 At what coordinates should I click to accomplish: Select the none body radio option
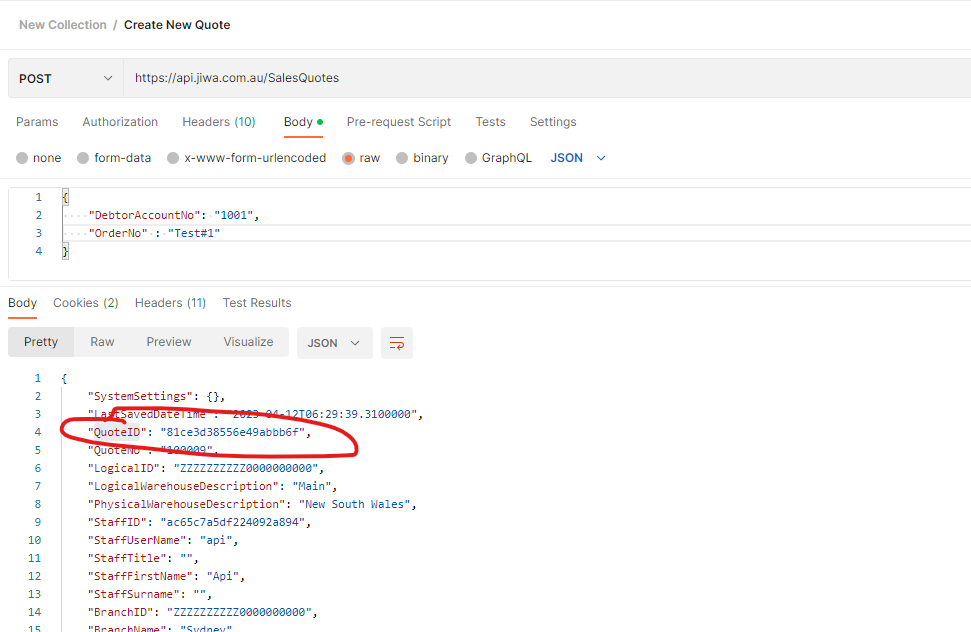[22, 158]
